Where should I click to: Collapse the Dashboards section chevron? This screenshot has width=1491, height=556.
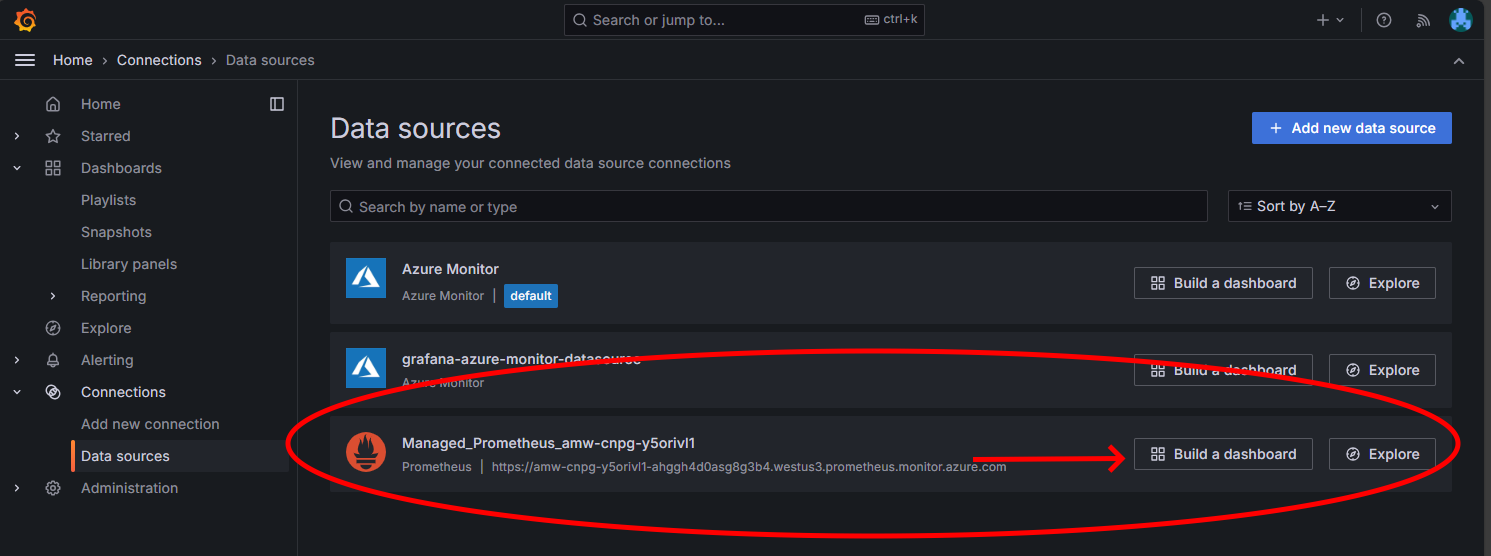click(17, 168)
